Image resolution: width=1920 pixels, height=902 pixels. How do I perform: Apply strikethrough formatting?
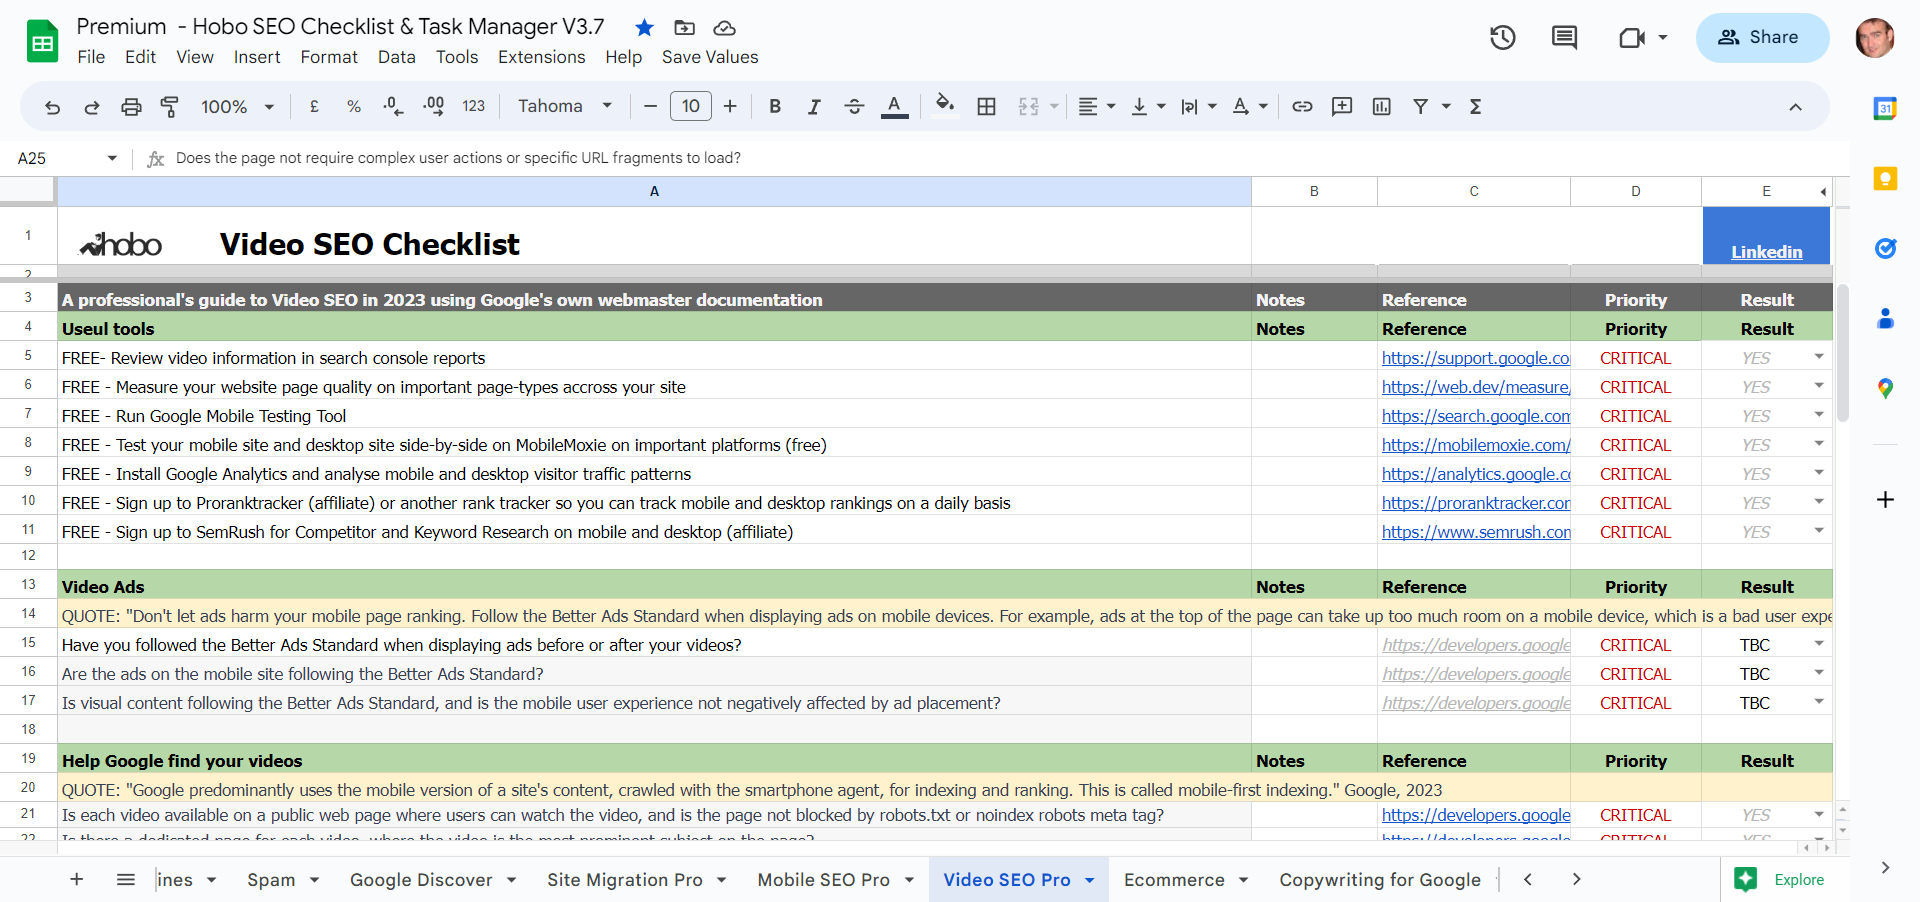click(x=854, y=107)
